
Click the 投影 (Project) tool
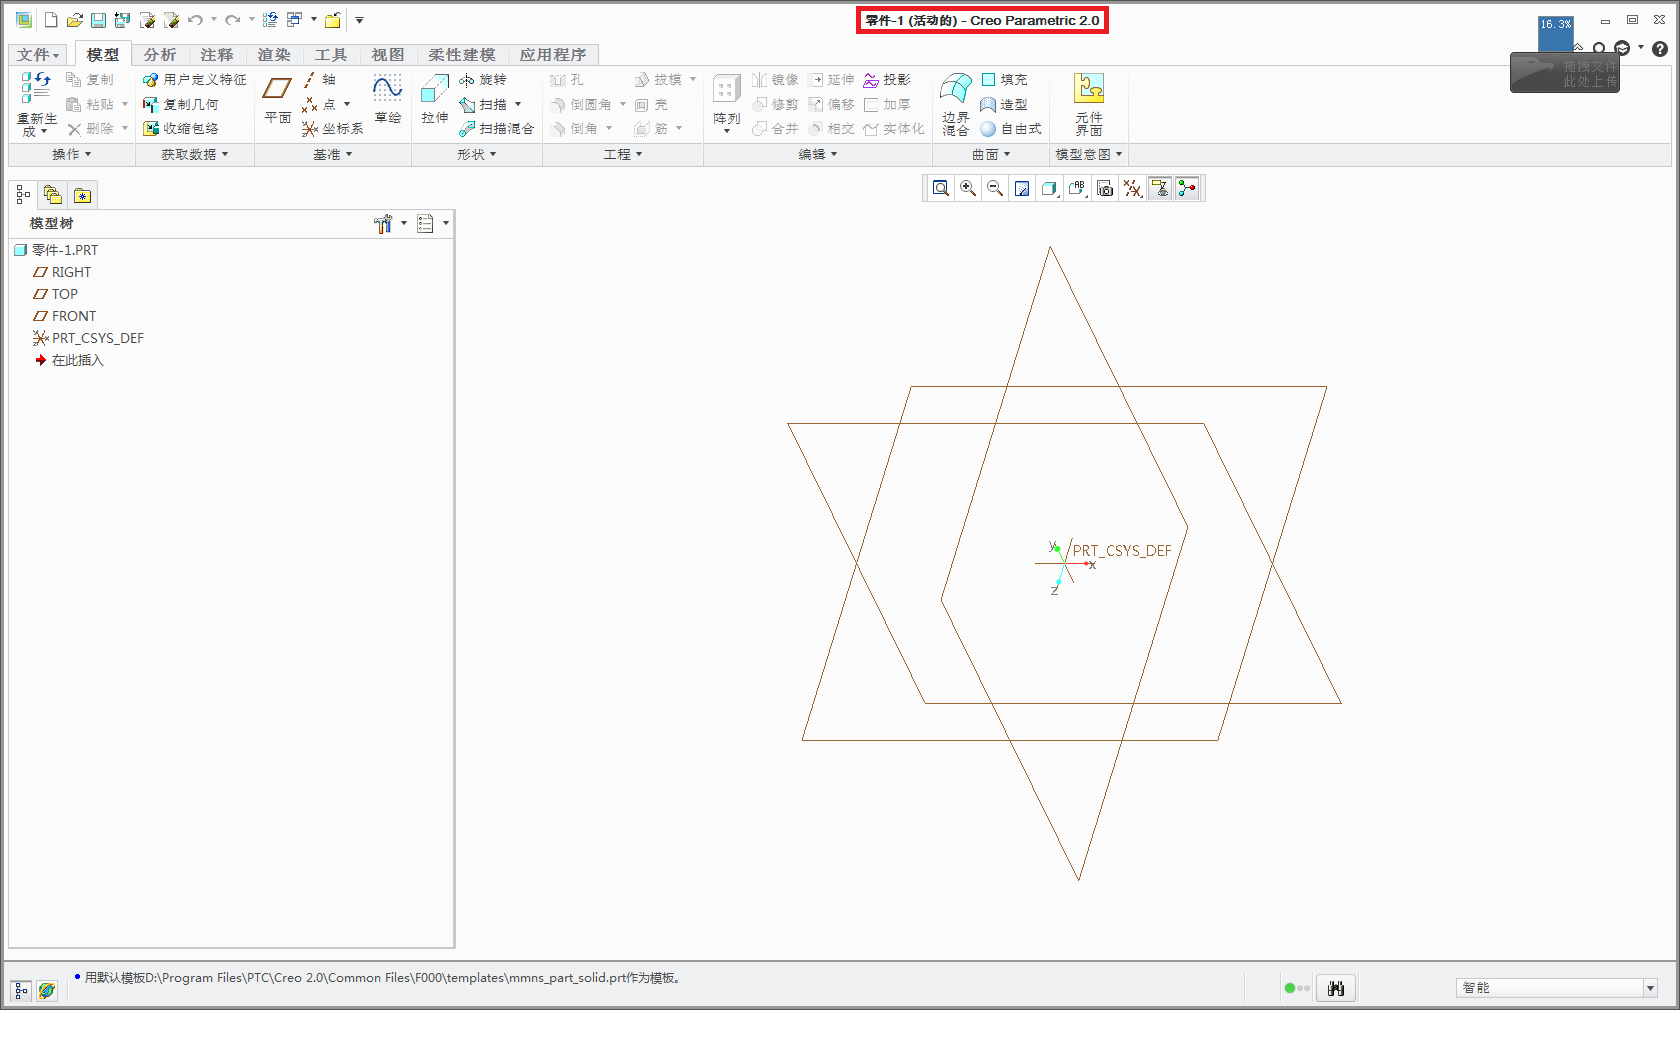887,80
